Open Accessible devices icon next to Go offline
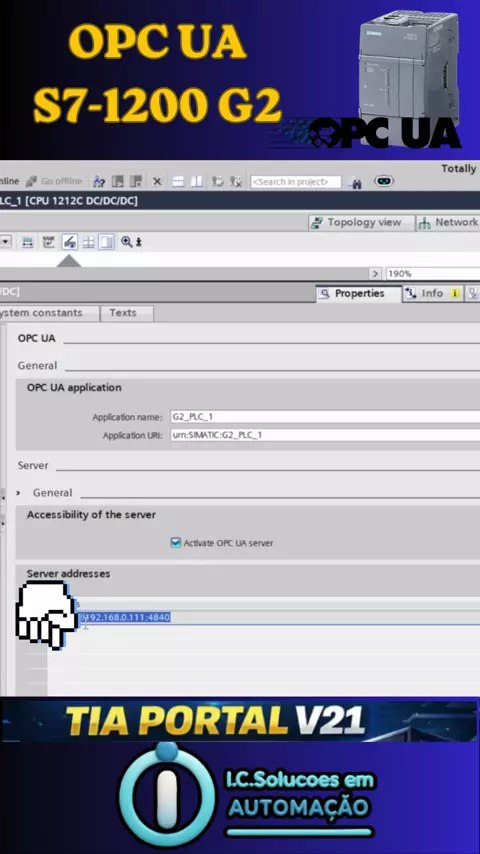Image resolution: width=480 pixels, height=854 pixels. click(x=99, y=181)
